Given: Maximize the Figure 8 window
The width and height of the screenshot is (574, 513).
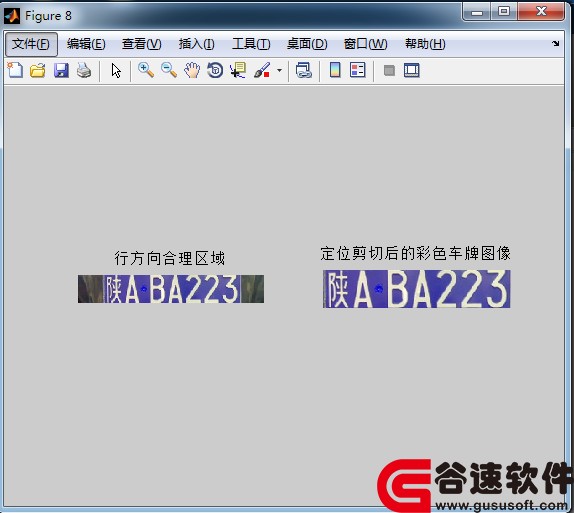Looking at the screenshot, I should [504, 12].
